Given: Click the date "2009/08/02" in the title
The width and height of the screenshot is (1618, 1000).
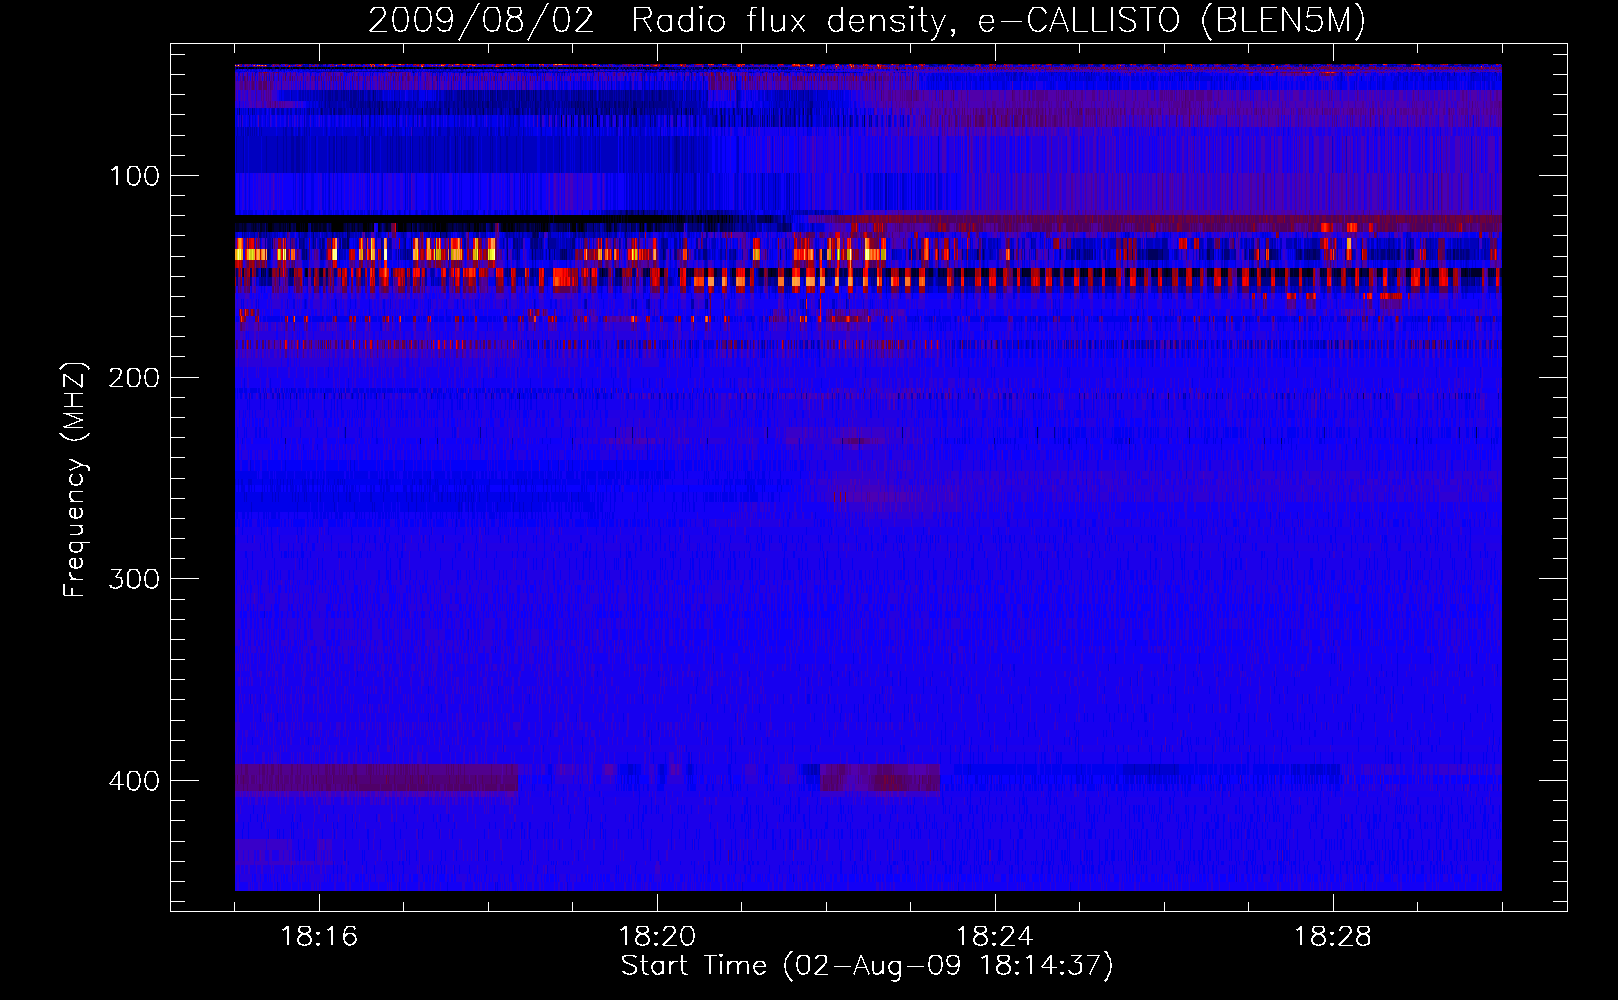Looking at the screenshot, I should pyautogui.click(x=481, y=20).
